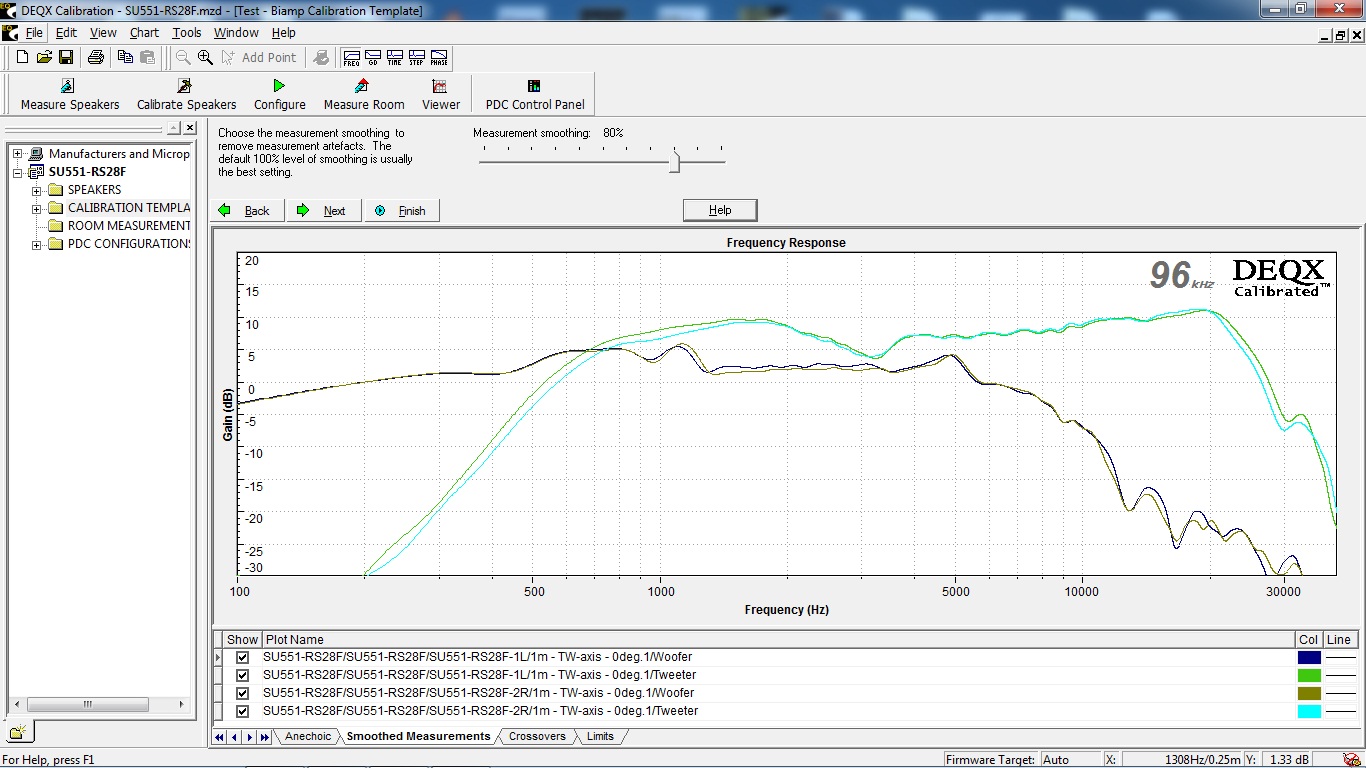Save the project with the floppy icon
Image resolution: width=1366 pixels, height=768 pixels.
click(x=66, y=58)
